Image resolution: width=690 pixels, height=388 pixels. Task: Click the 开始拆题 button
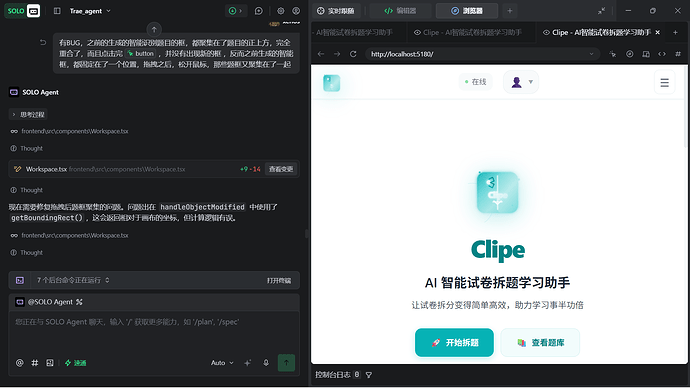454,342
